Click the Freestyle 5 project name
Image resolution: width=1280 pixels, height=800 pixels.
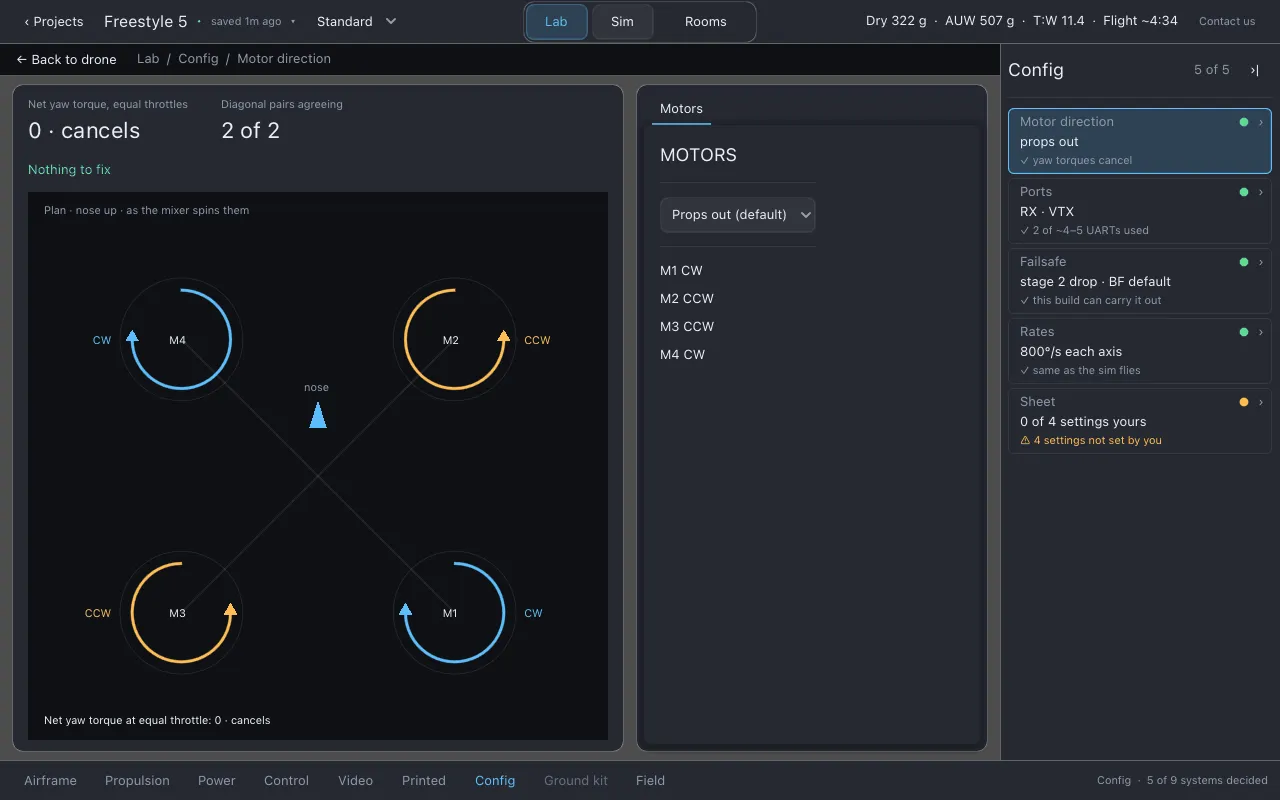click(146, 21)
